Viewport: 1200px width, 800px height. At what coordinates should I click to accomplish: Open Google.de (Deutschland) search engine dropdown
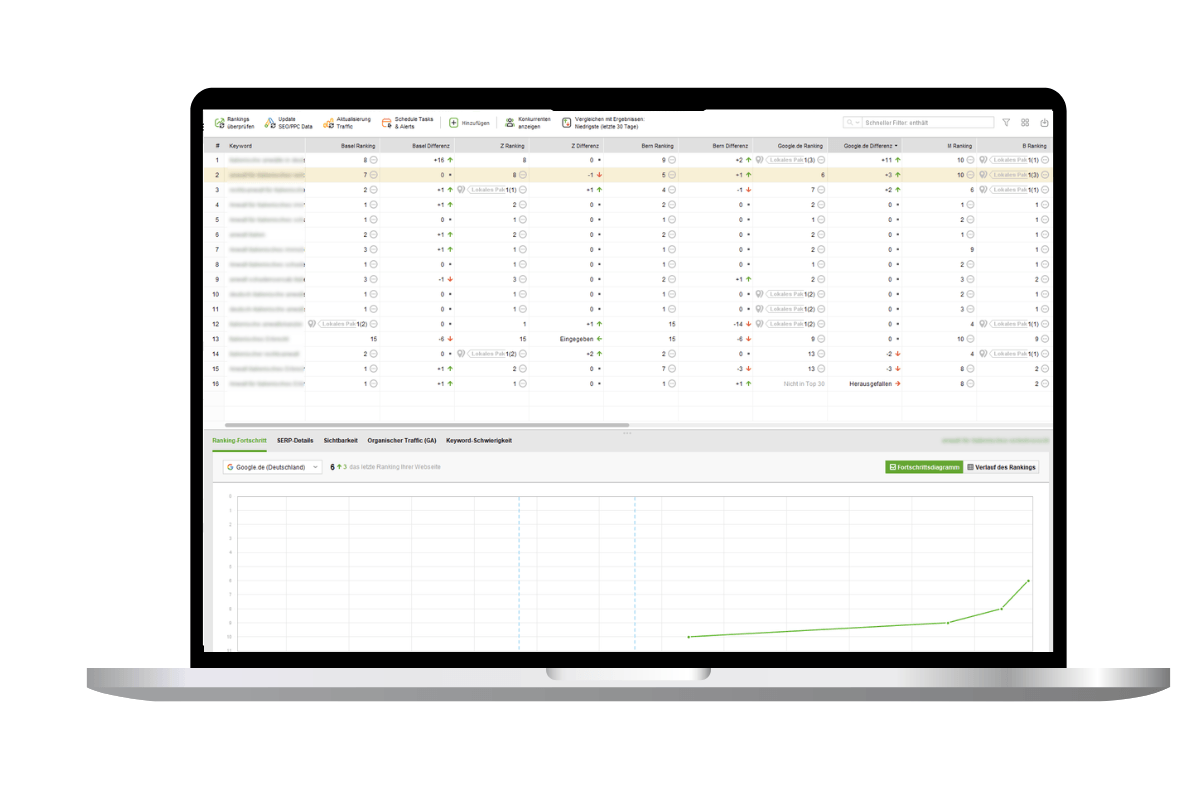[x=272, y=467]
